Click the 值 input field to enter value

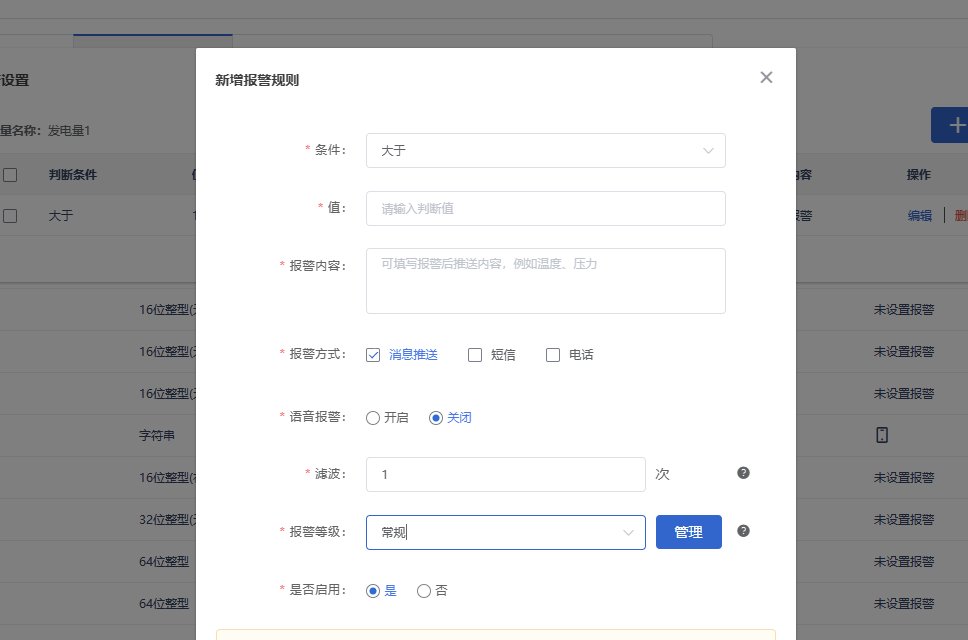coord(545,208)
